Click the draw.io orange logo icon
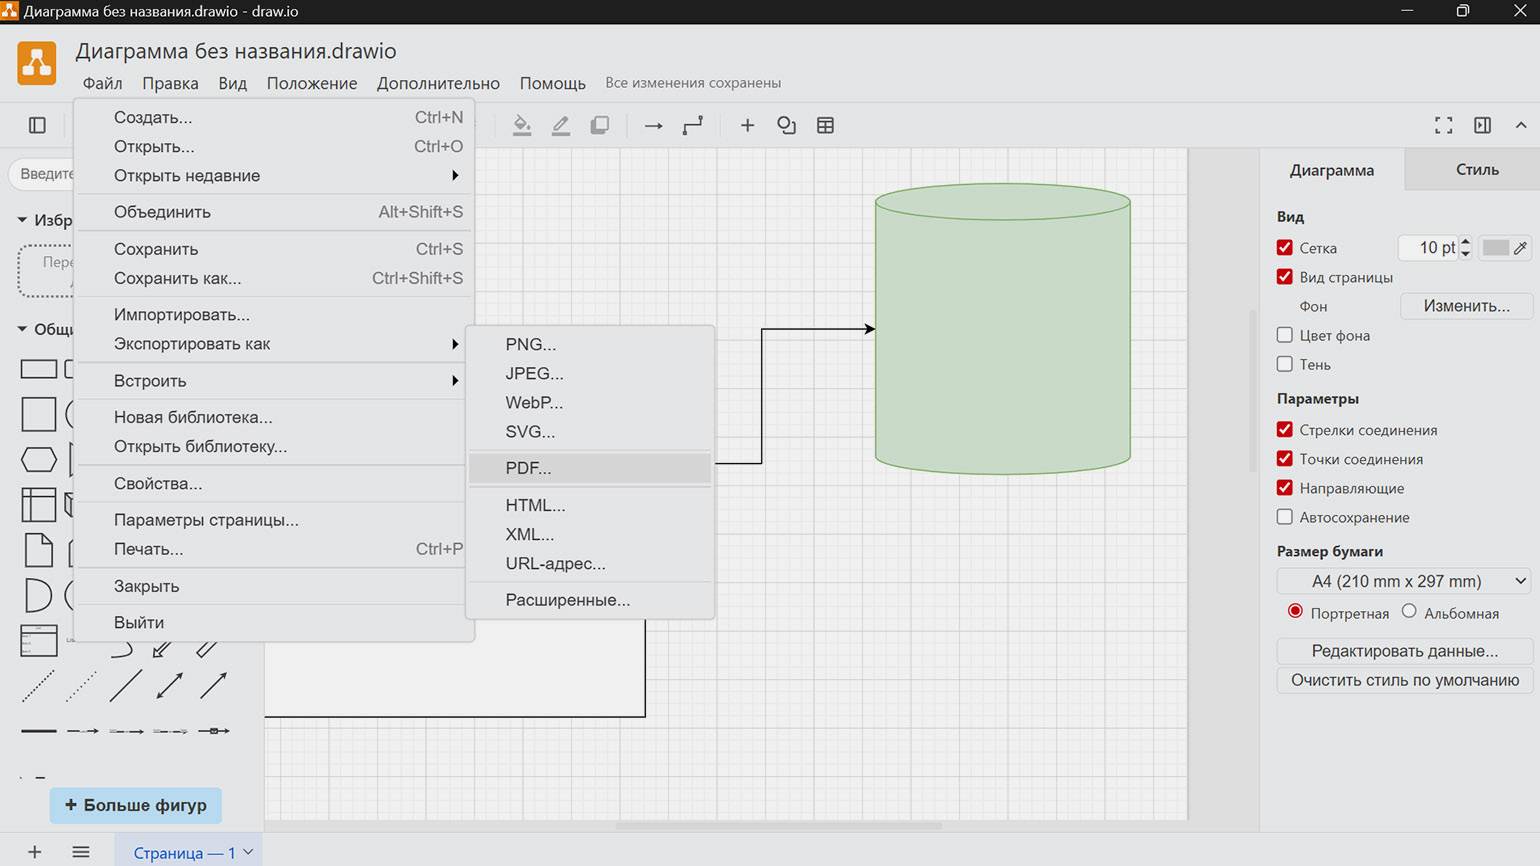Screen dimensions: 1540x866 (x=37, y=63)
